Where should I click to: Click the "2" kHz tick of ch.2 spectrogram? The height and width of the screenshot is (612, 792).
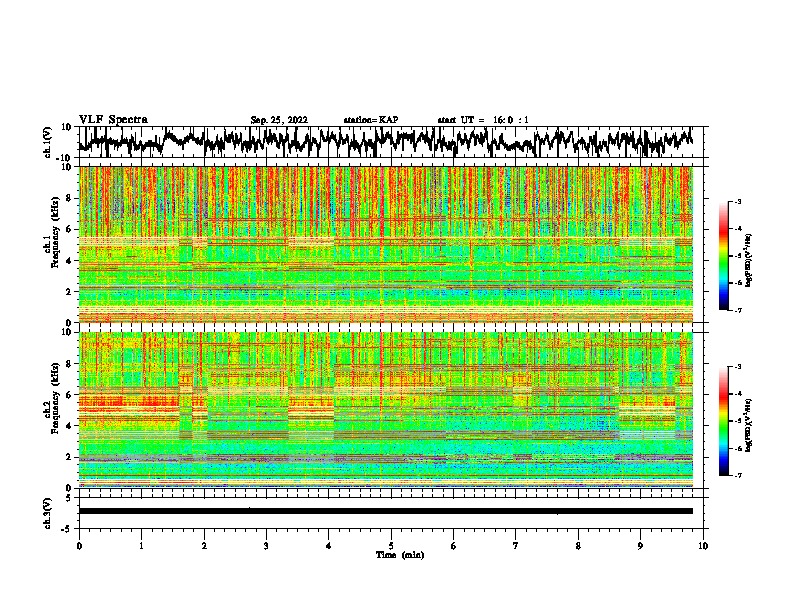70,457
